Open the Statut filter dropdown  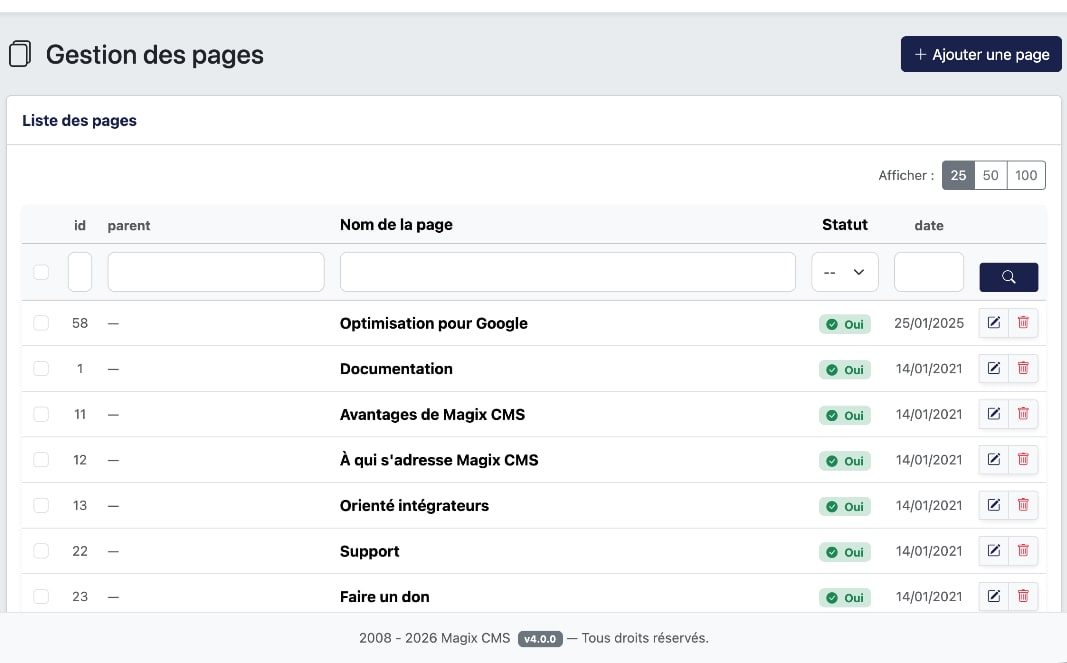845,272
